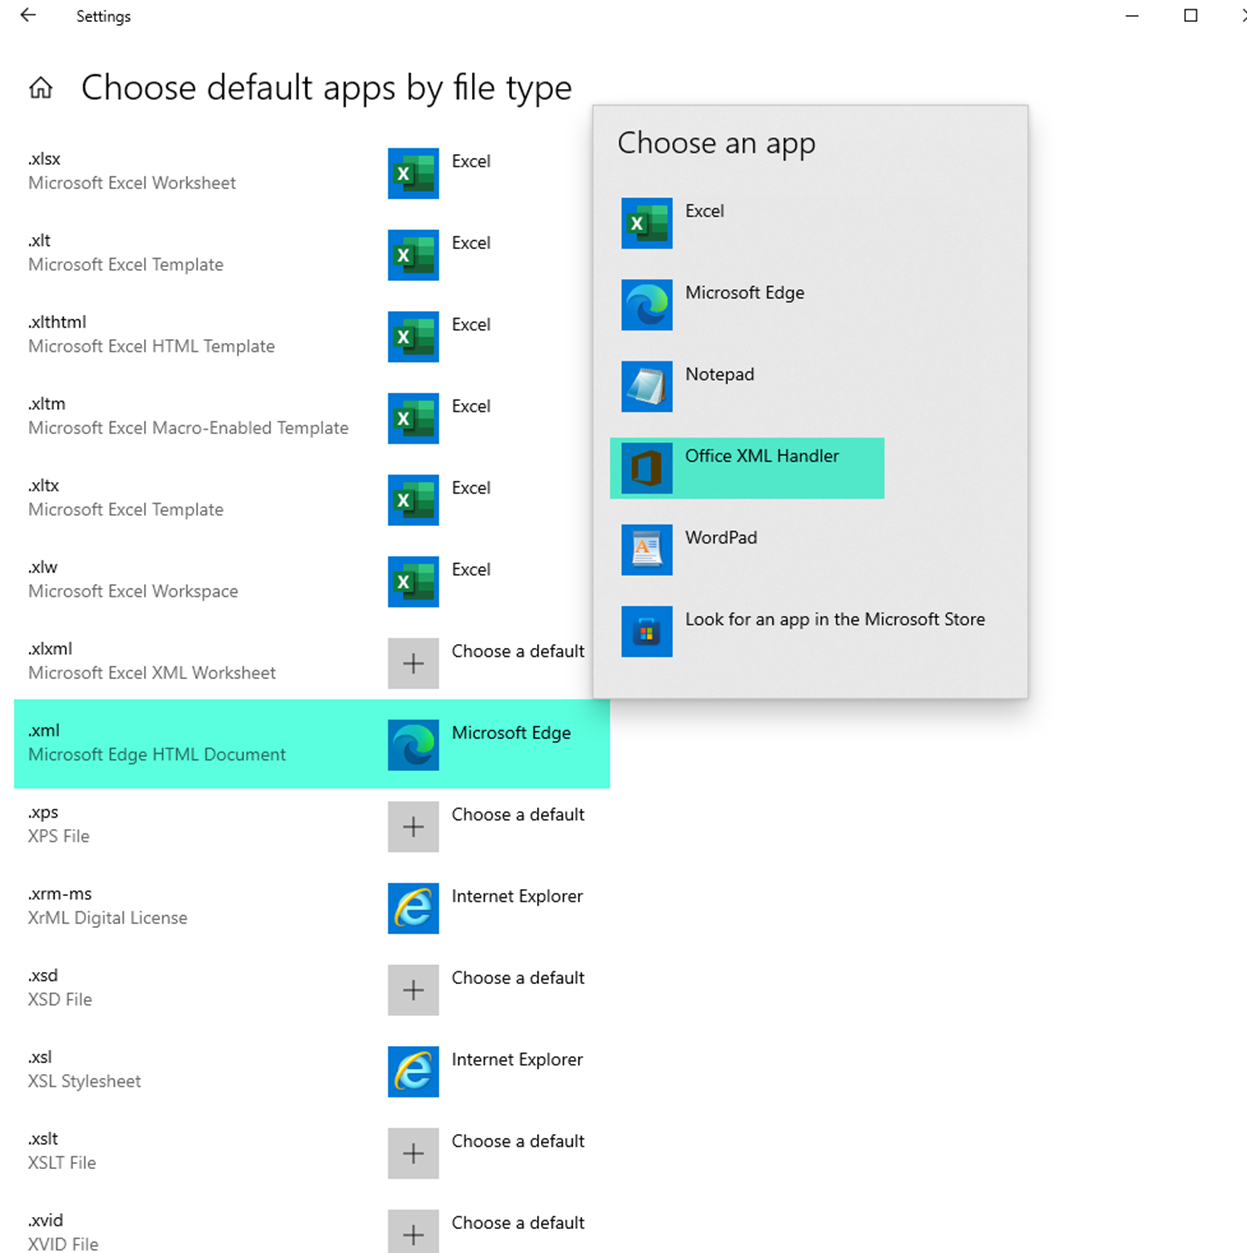
Task: Click the plus icon for .xvid
Action: click(x=413, y=1232)
